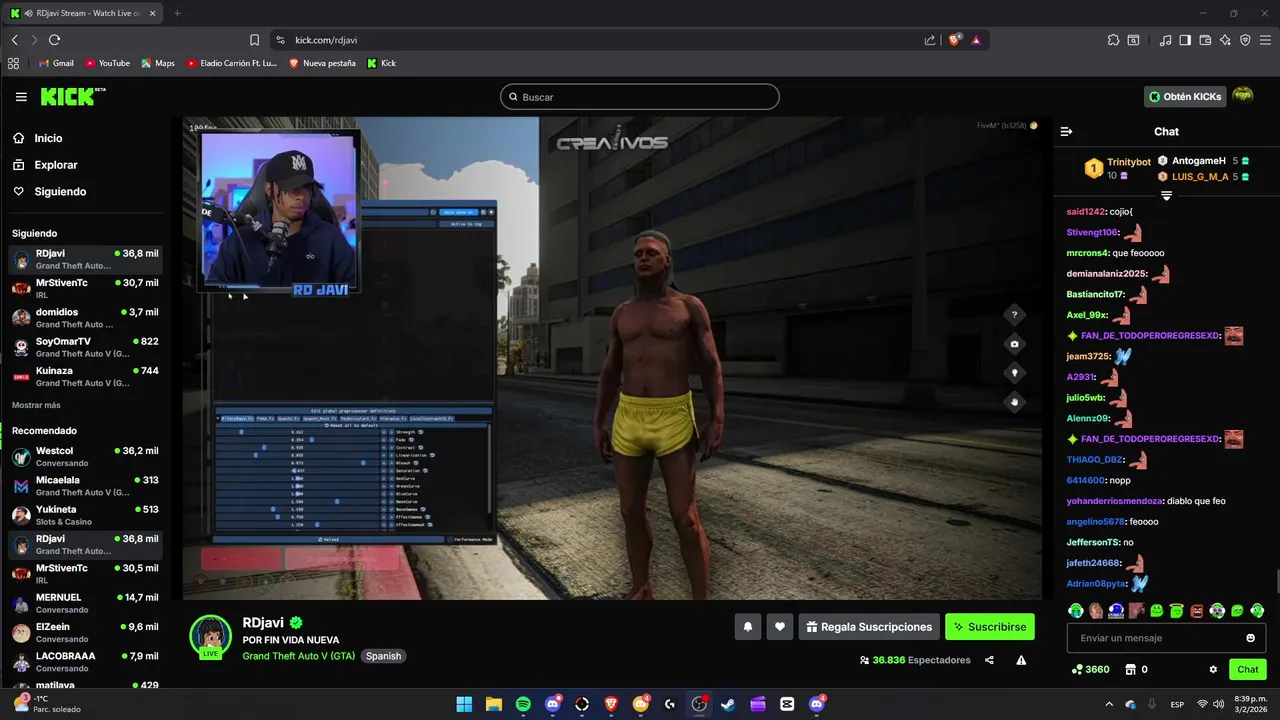Open SoyOmarTV channel in sidebar
The height and width of the screenshot is (720, 1280).
(x=84, y=347)
